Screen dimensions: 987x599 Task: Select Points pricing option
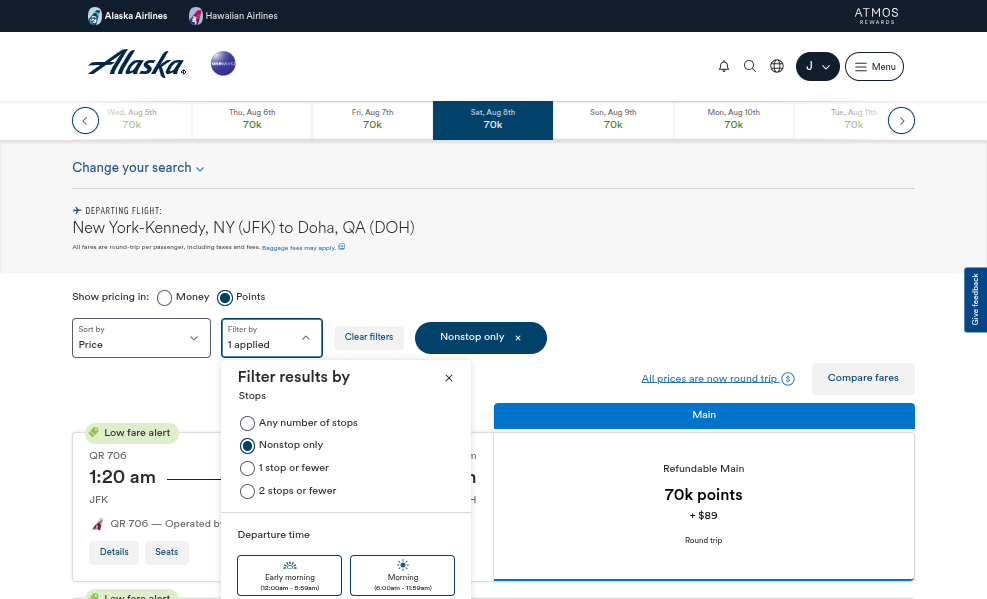(225, 298)
